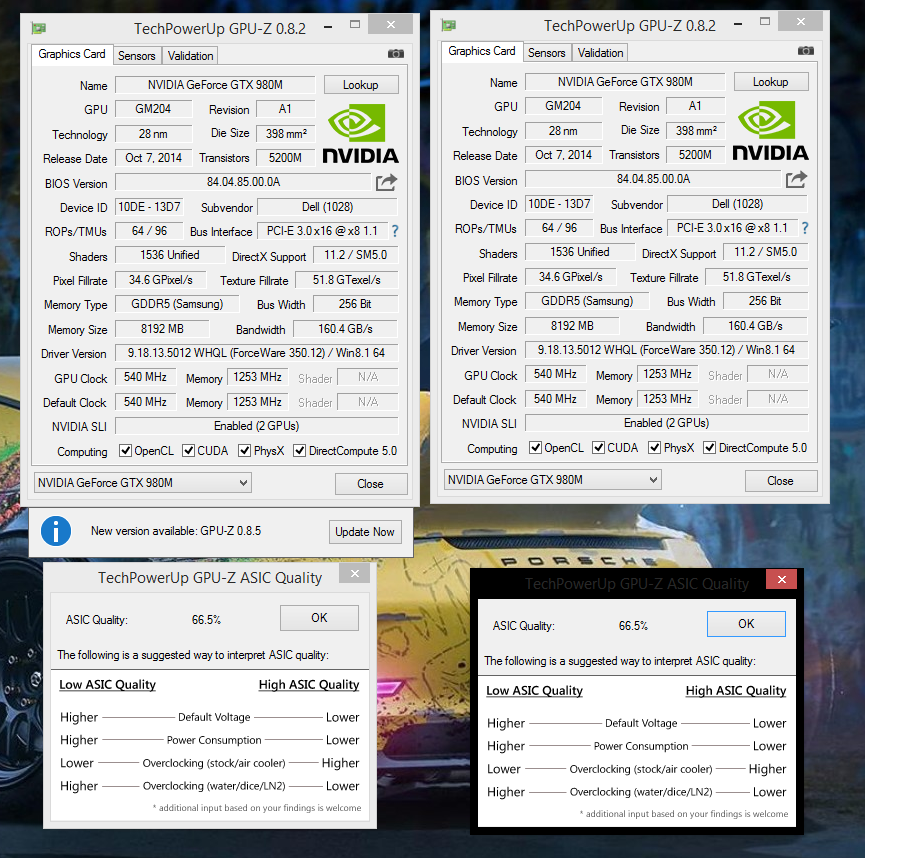Click Close button in right GPU-Z window

tap(781, 481)
